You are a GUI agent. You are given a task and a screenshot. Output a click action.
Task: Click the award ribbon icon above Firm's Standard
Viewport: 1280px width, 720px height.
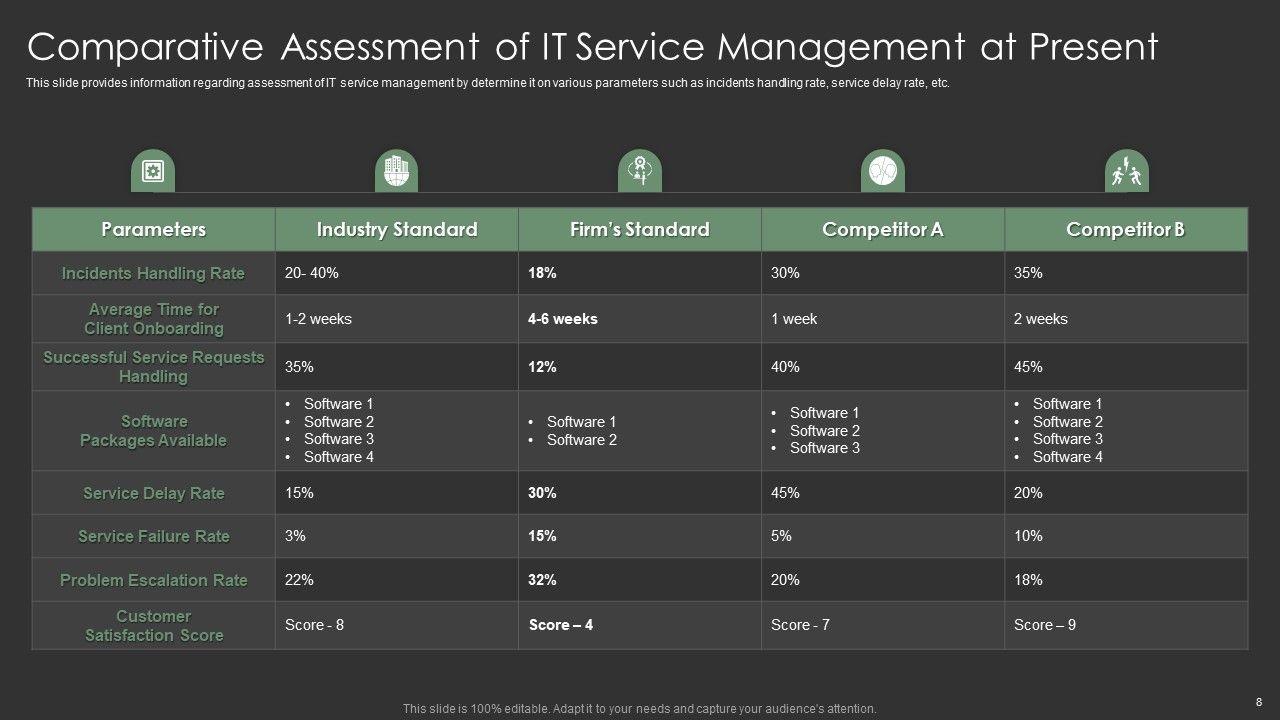coord(639,172)
